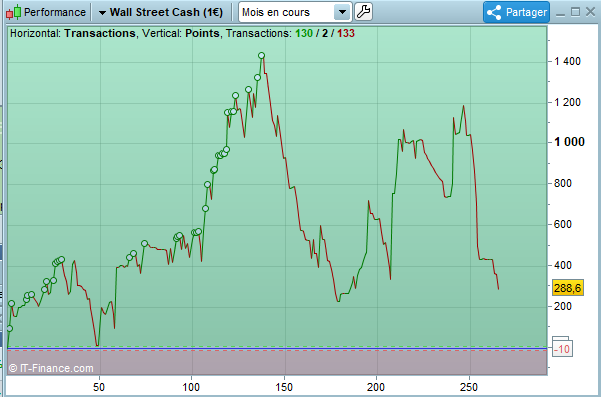Open the wrench settings icon
The image size is (601, 397).
tap(363, 12)
